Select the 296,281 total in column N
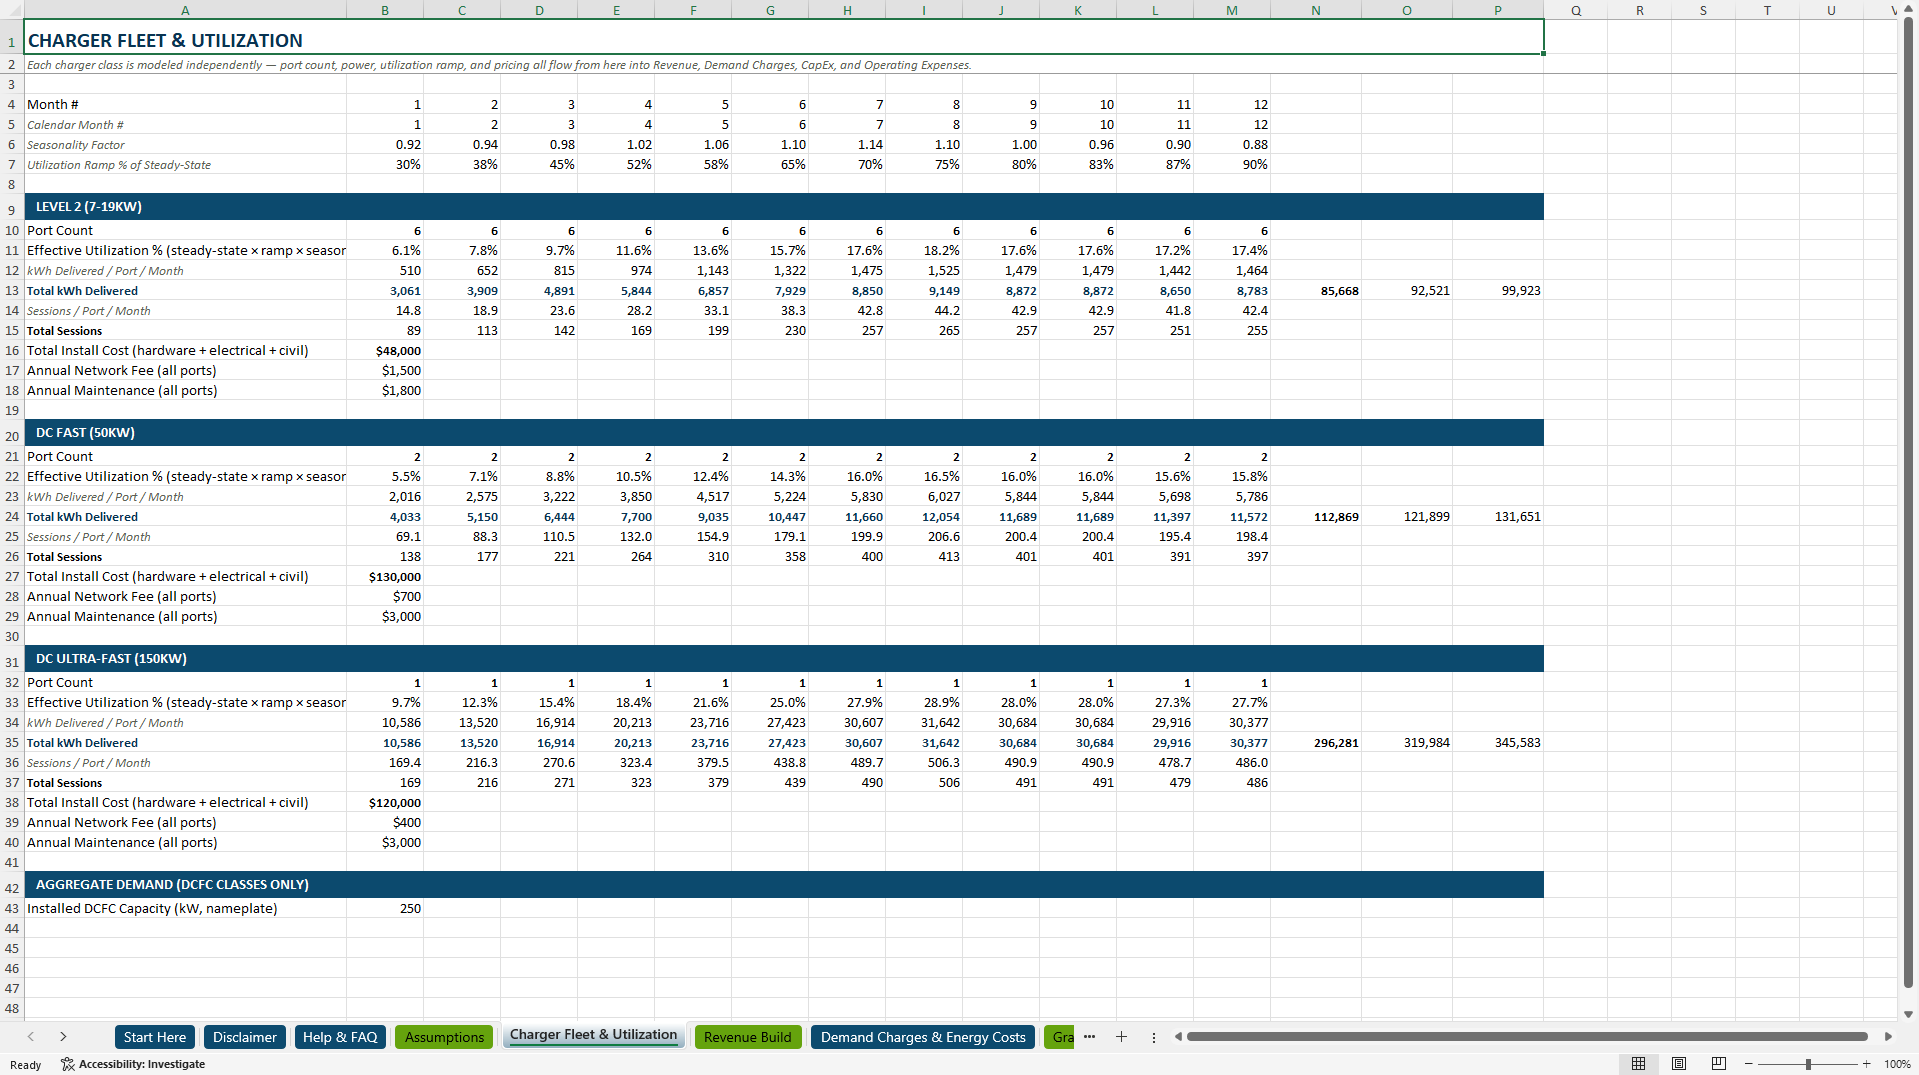The width and height of the screenshot is (1919, 1075). click(1316, 743)
